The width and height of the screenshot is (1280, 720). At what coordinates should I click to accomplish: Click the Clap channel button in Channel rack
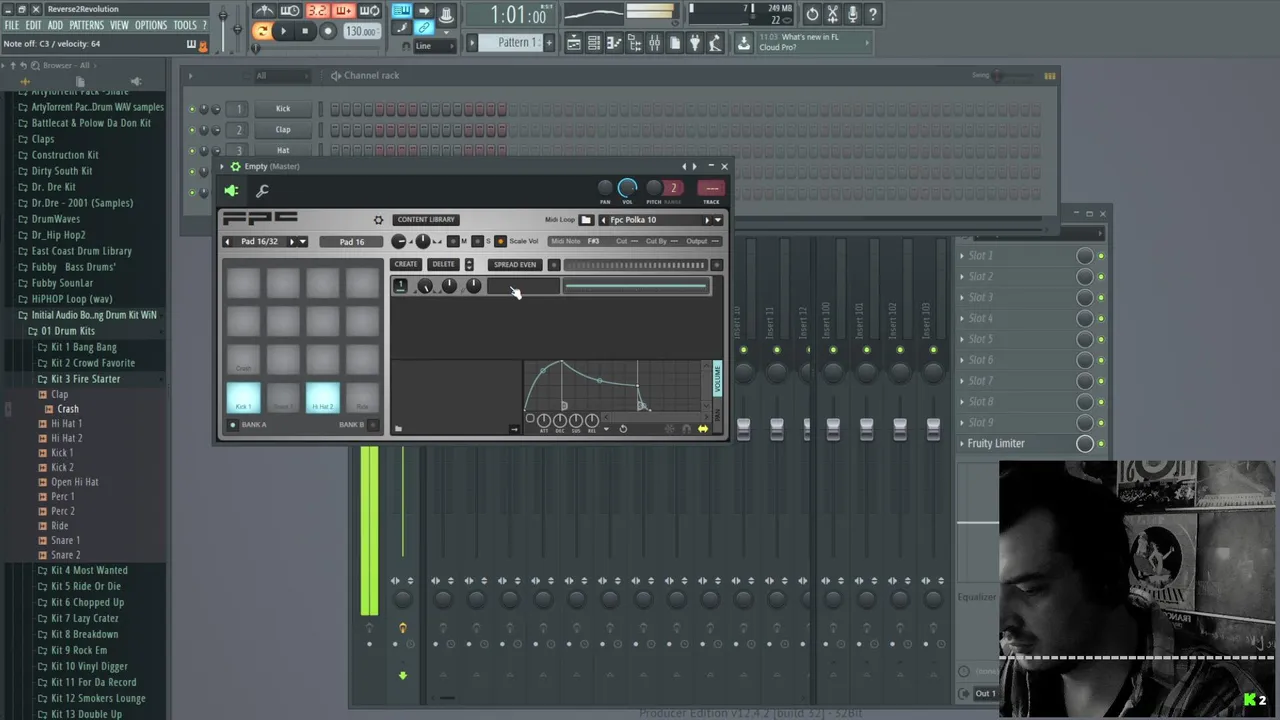(x=283, y=130)
